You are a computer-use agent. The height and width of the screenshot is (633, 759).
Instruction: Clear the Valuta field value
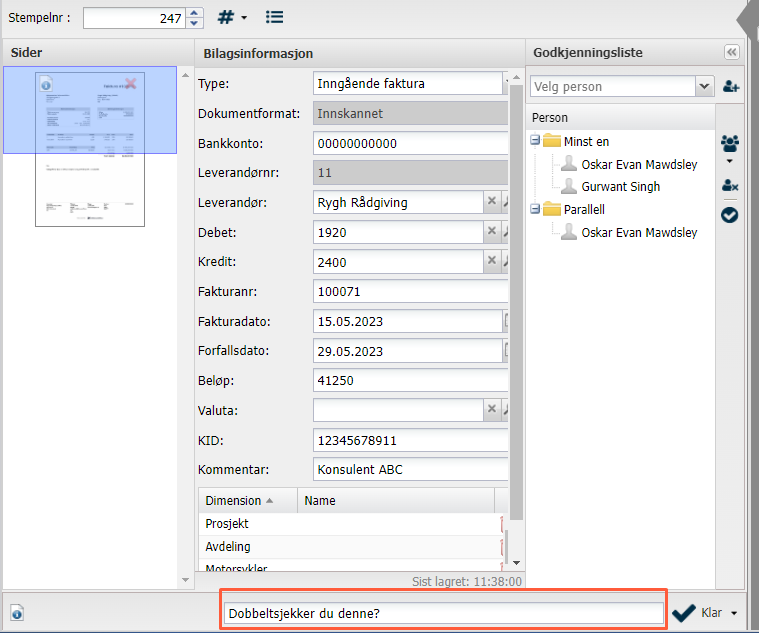tap(491, 410)
